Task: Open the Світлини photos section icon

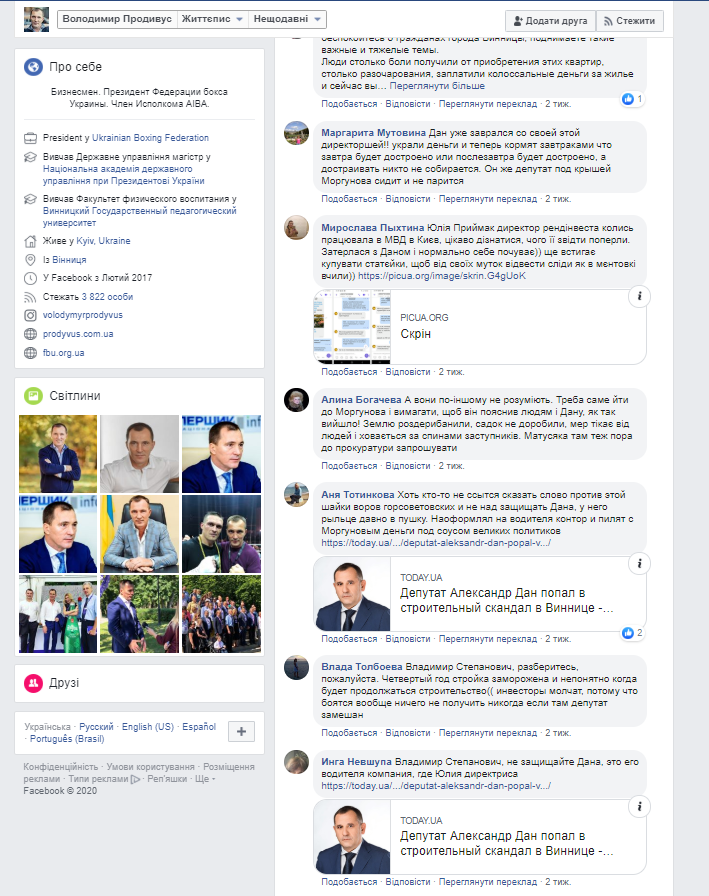Action: tap(33, 395)
